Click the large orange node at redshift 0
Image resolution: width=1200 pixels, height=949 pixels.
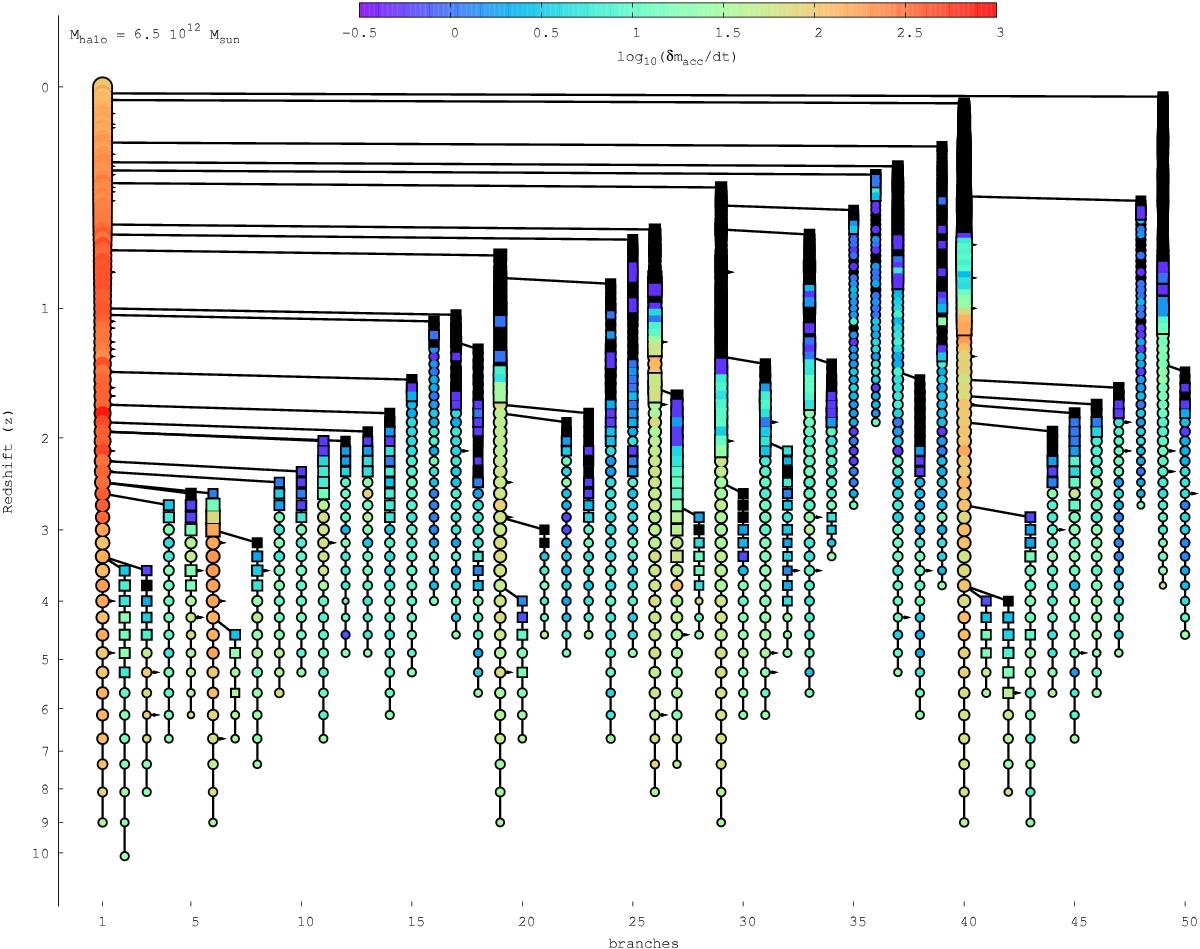point(102,88)
